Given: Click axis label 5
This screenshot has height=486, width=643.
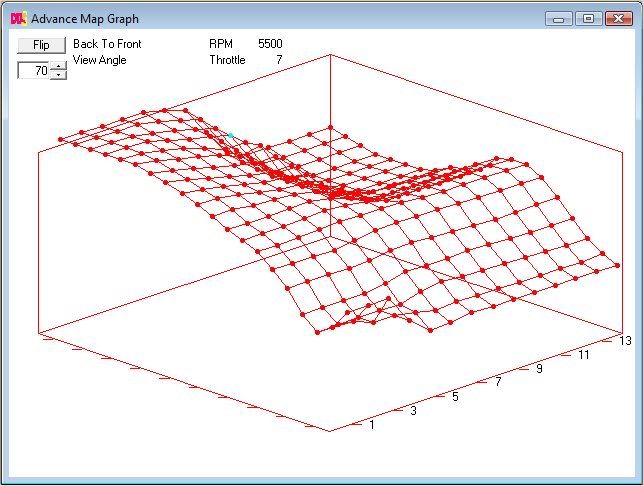Looking at the screenshot, I should [x=455, y=397].
